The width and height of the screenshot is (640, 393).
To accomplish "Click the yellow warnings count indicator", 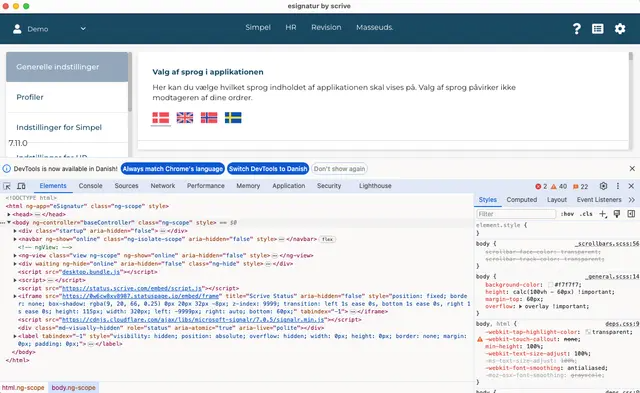I will pos(559,187).
